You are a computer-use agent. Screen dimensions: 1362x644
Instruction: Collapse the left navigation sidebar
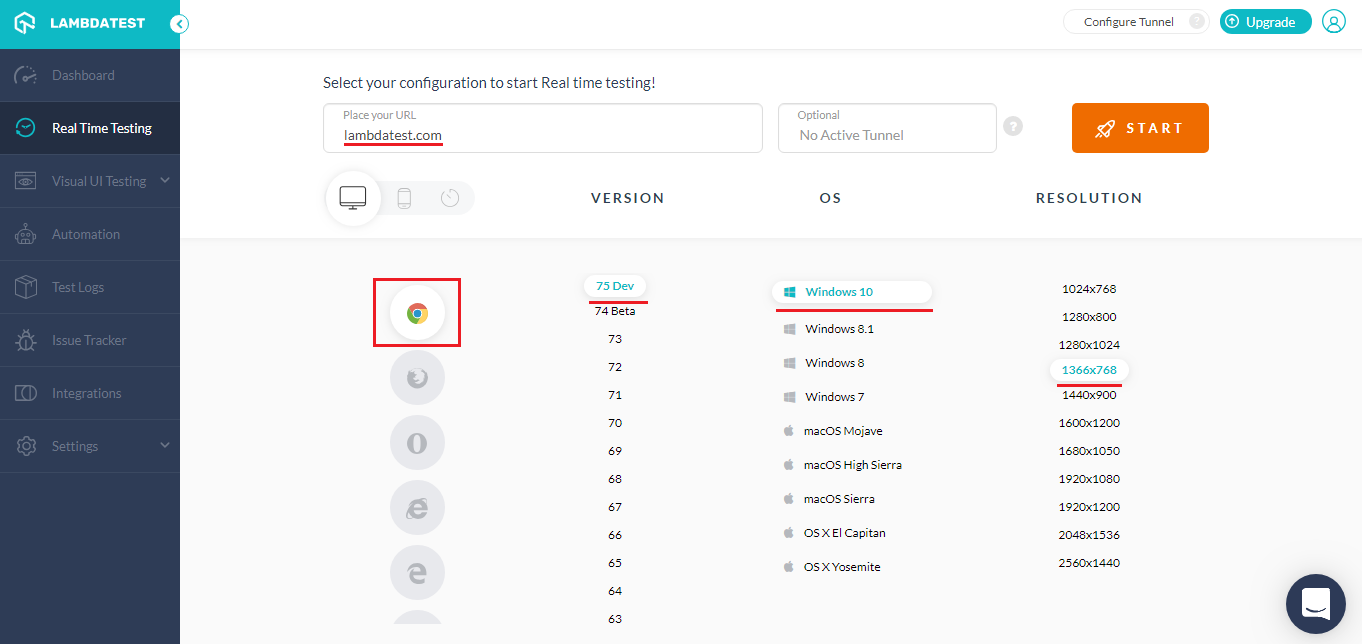pyautogui.click(x=179, y=22)
